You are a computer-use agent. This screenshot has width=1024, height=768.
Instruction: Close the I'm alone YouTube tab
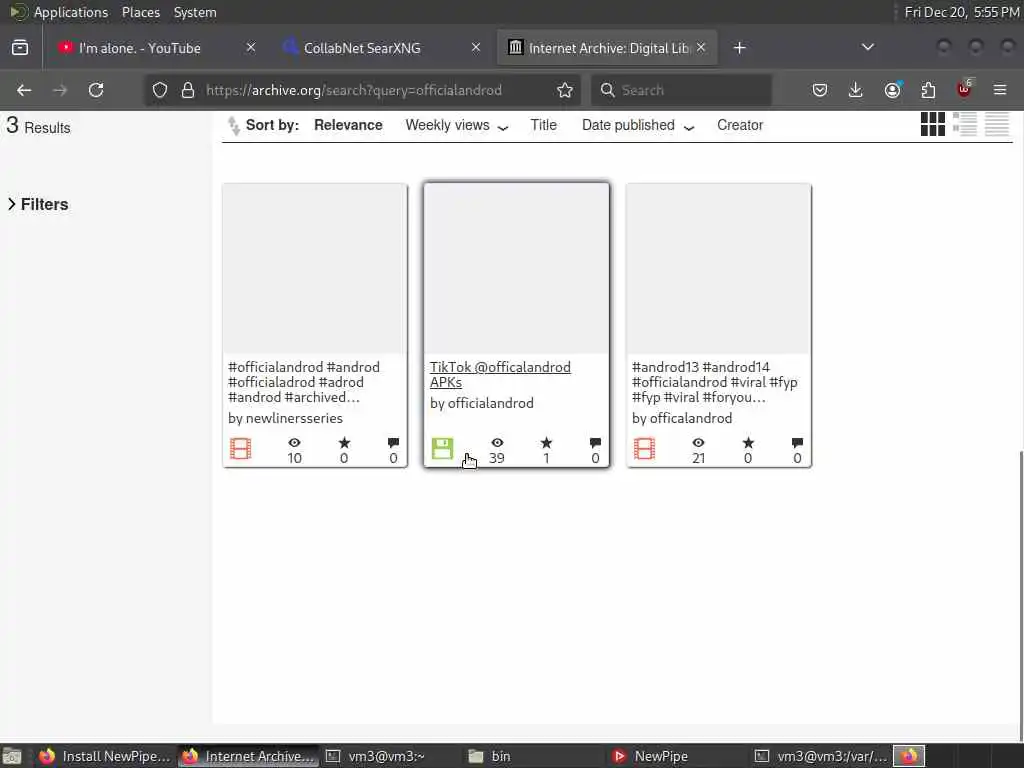[251, 47]
